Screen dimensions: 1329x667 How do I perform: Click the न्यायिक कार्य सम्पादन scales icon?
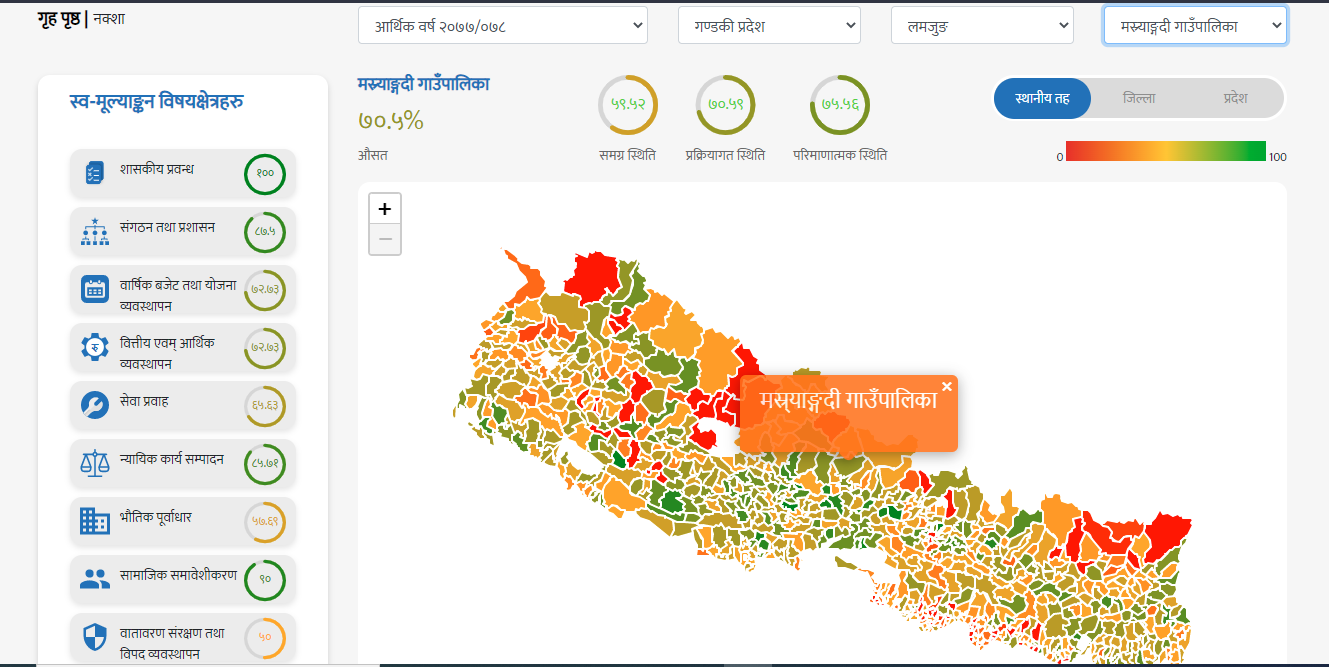click(95, 463)
